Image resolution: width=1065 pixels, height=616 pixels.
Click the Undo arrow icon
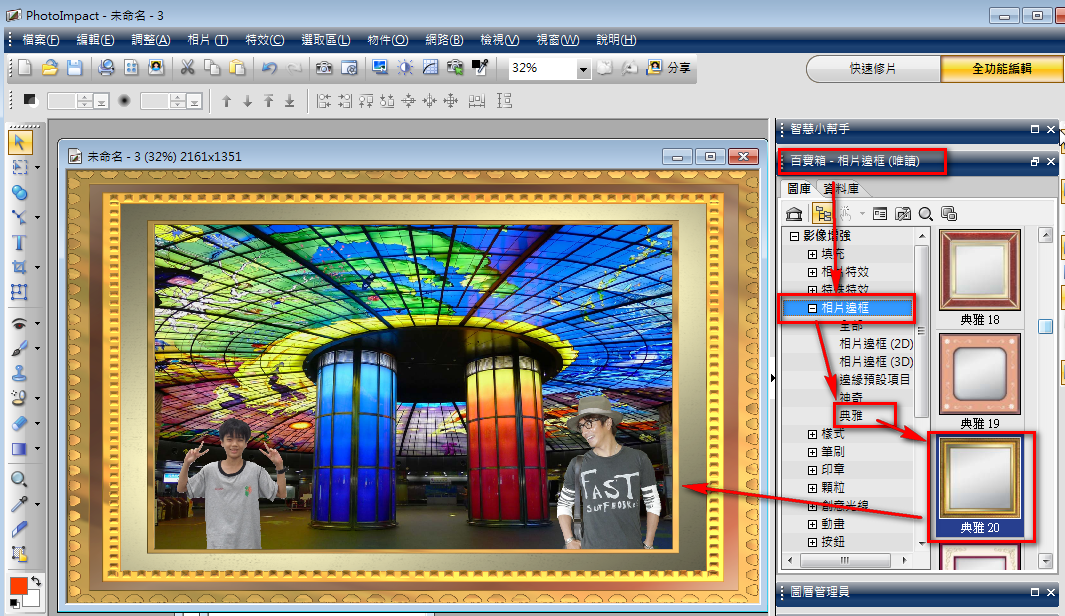[x=269, y=68]
